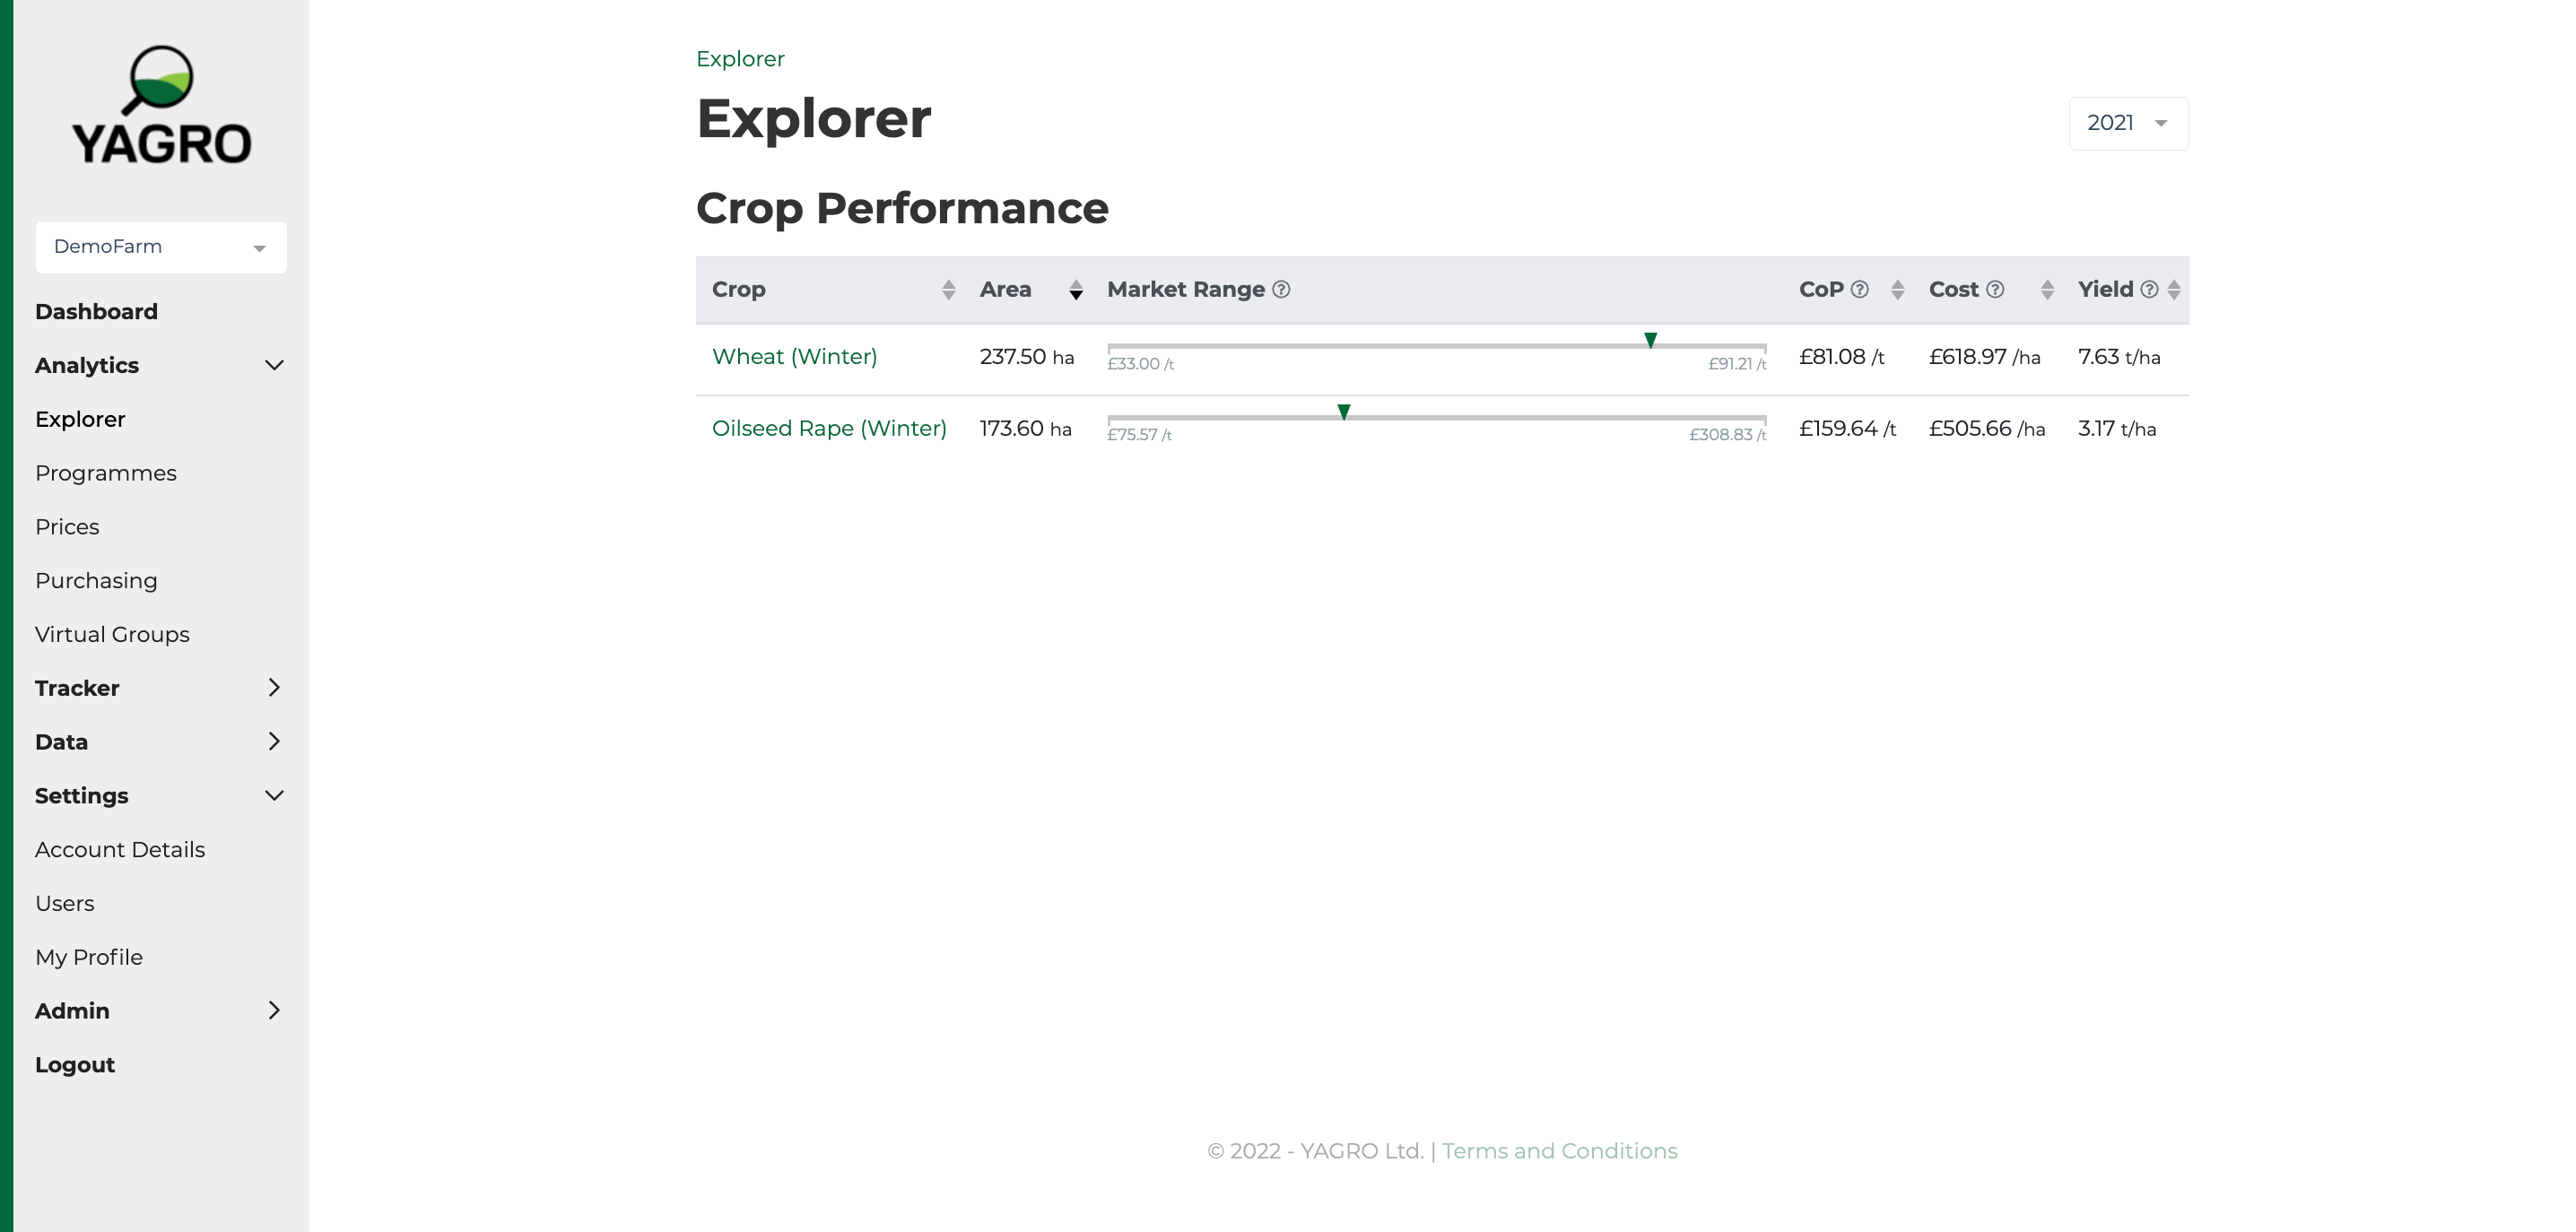
Task: Expand the Data menu section
Action: tap(274, 742)
